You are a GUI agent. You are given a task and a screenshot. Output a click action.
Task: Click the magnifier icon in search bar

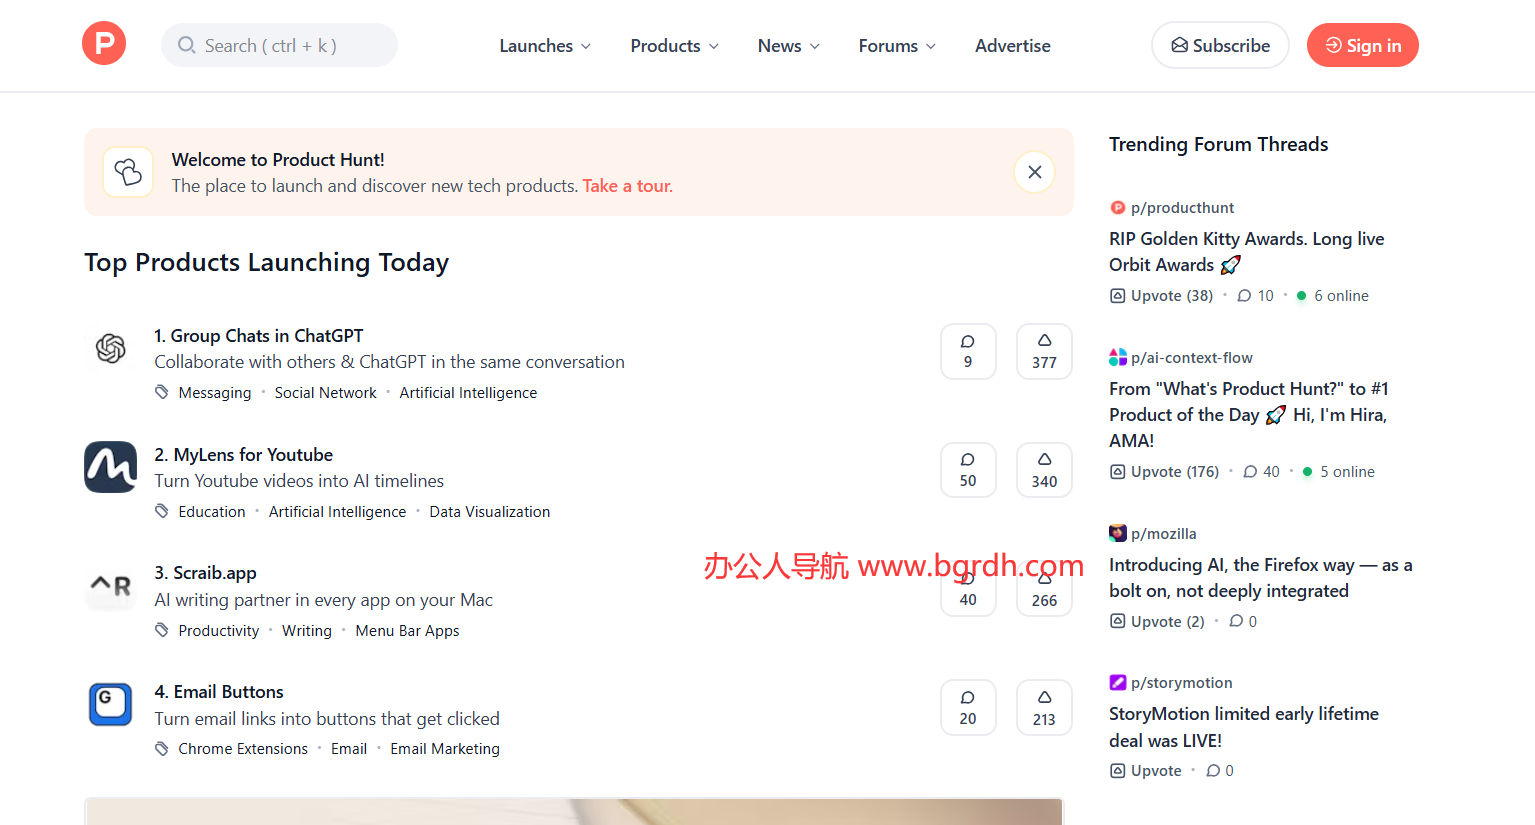[x=187, y=45]
